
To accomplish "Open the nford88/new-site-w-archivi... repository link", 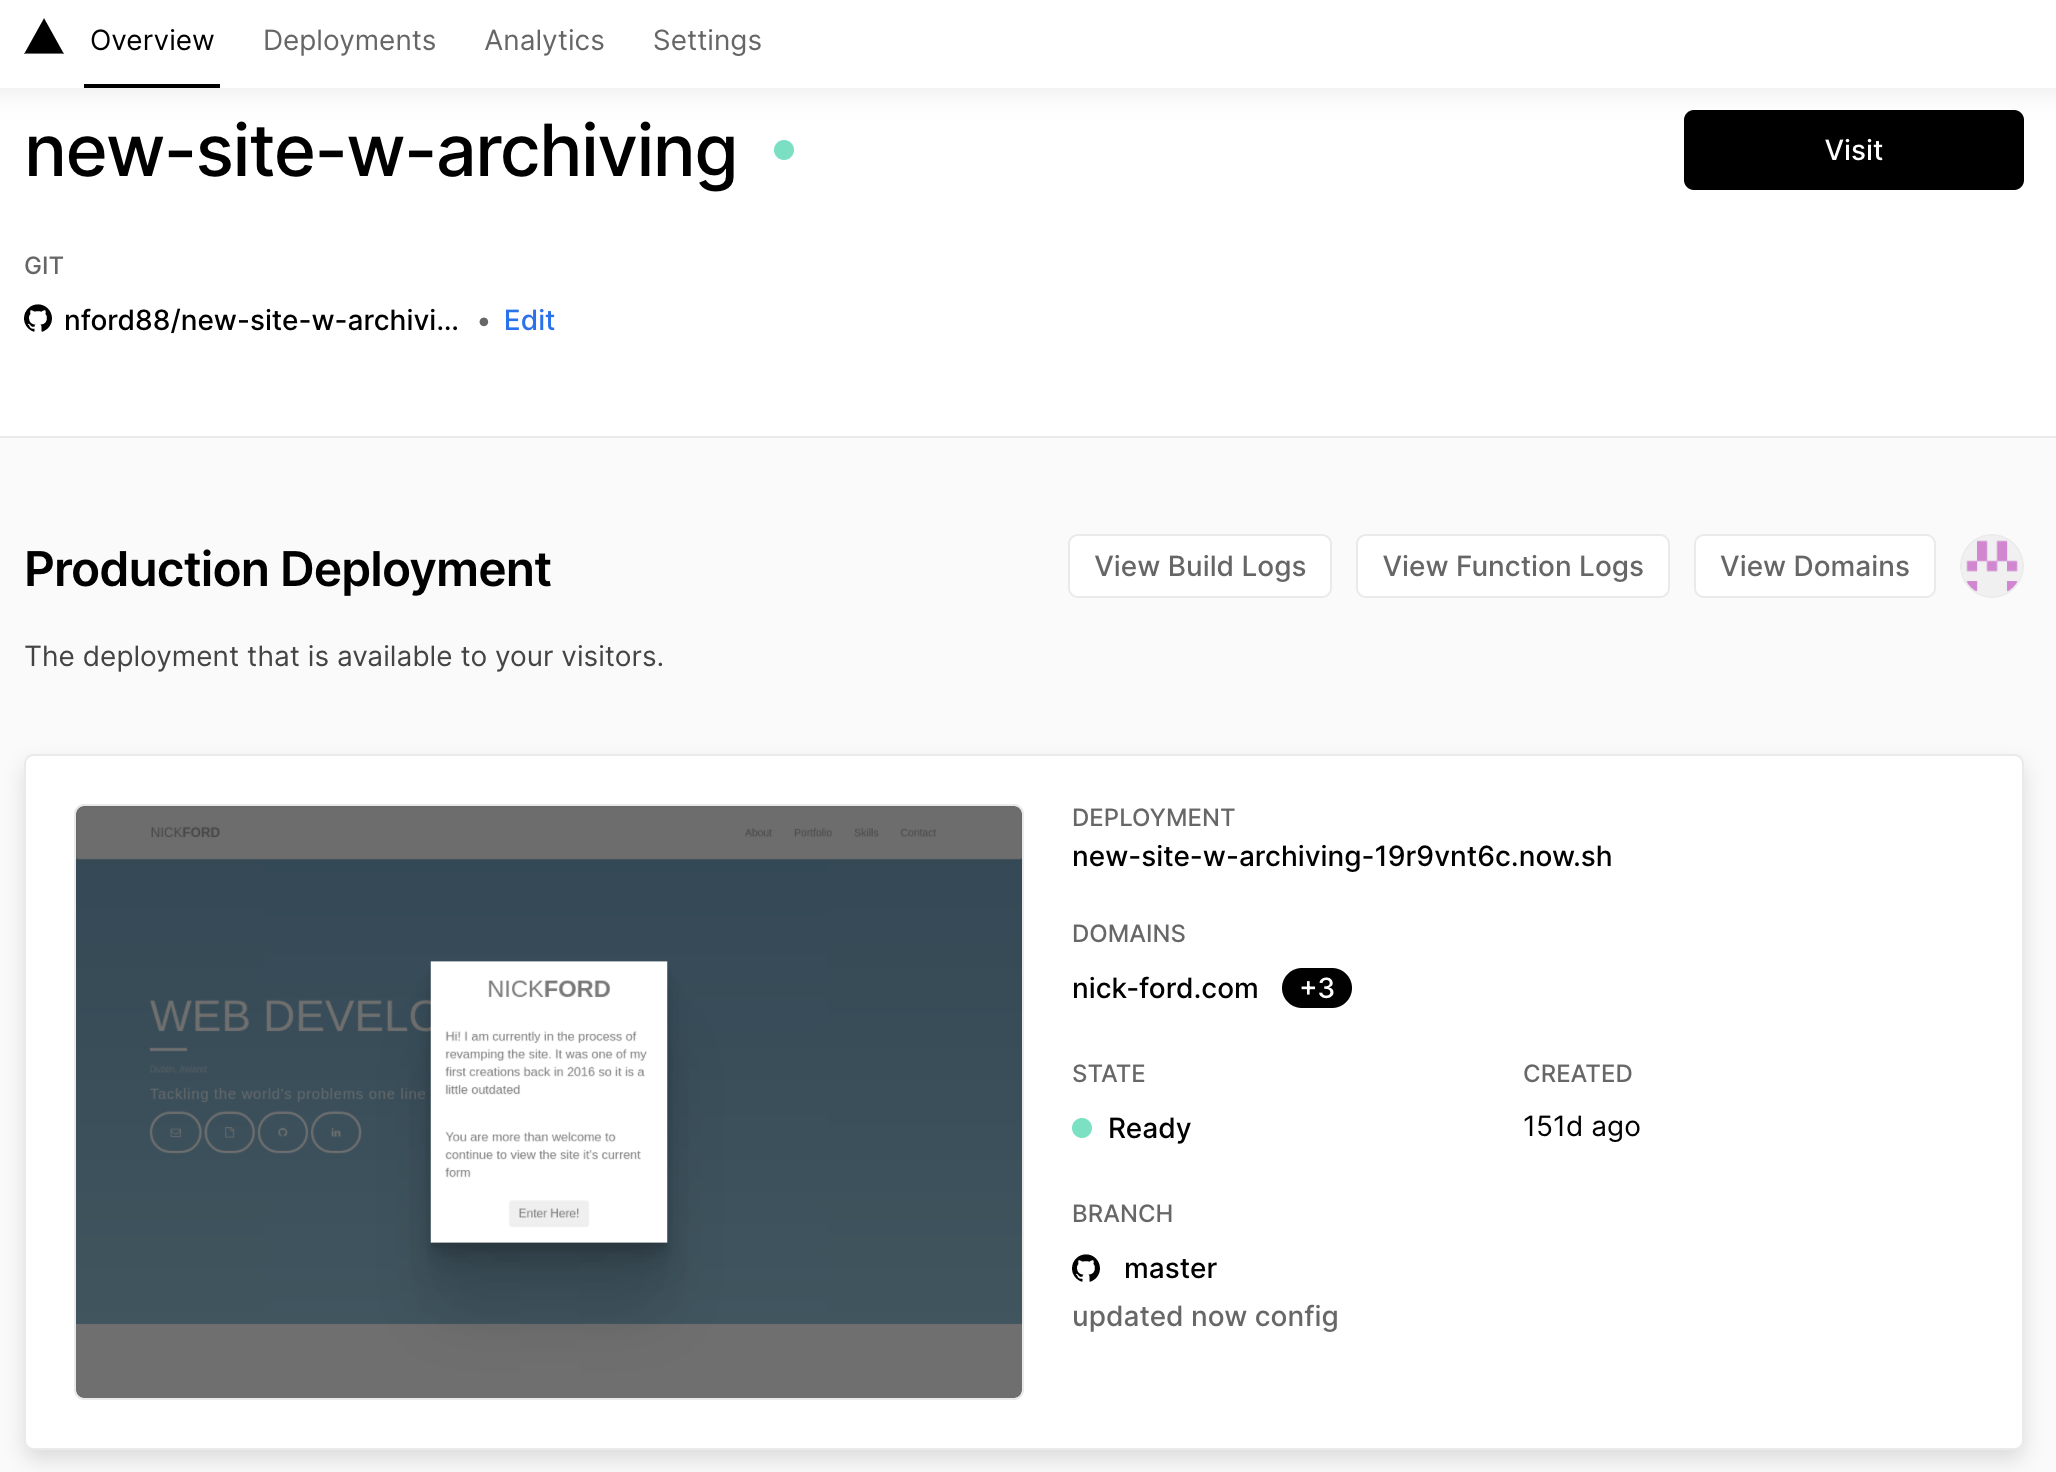I will (261, 320).
